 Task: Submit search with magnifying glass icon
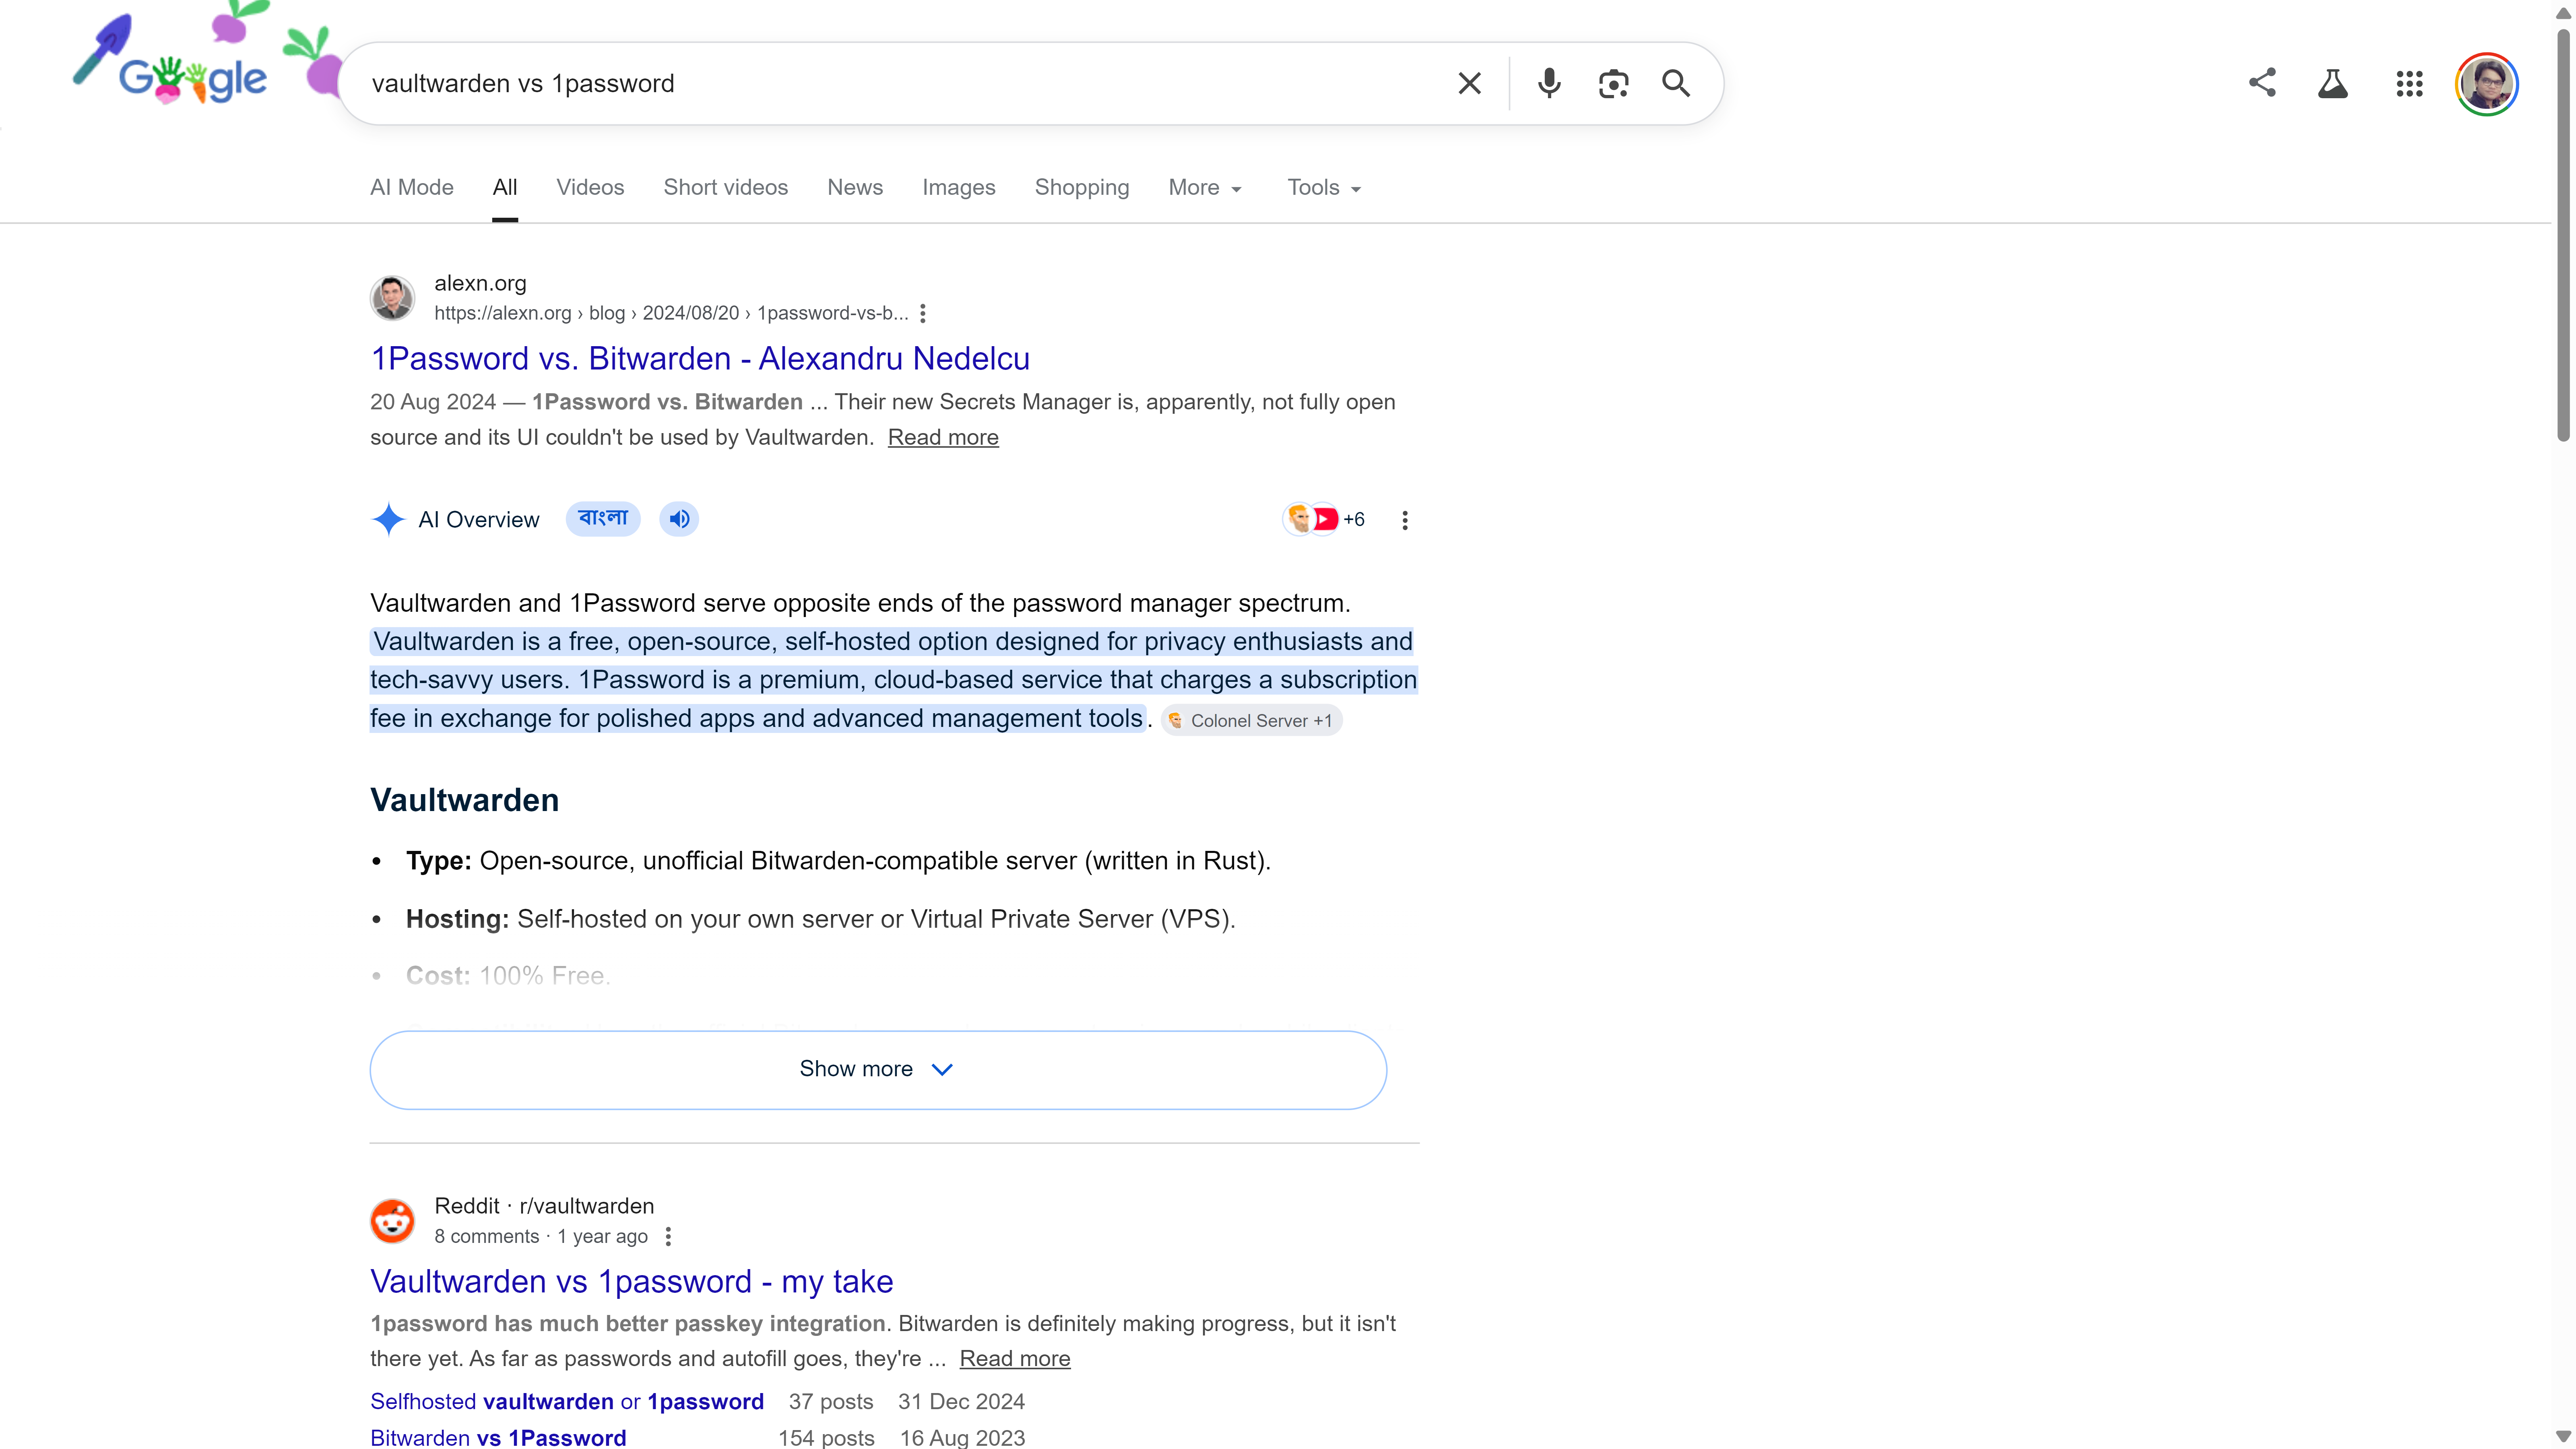[x=1676, y=83]
